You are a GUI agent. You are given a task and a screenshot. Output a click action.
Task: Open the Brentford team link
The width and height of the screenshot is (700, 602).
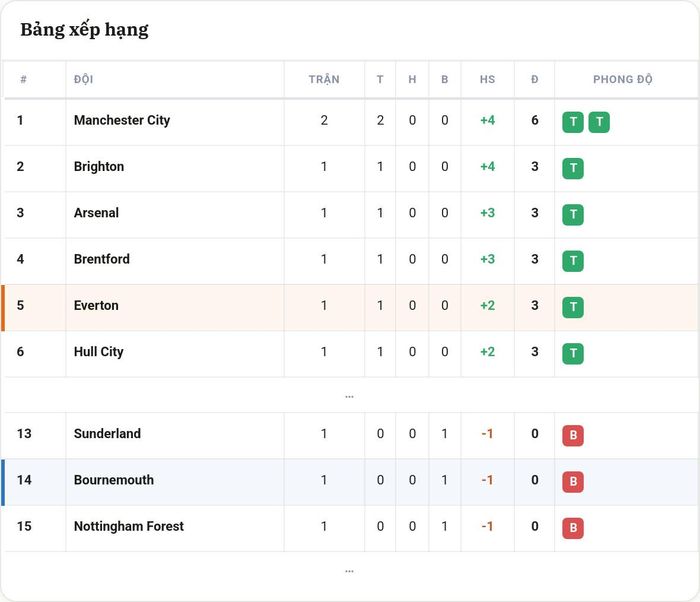pos(102,259)
